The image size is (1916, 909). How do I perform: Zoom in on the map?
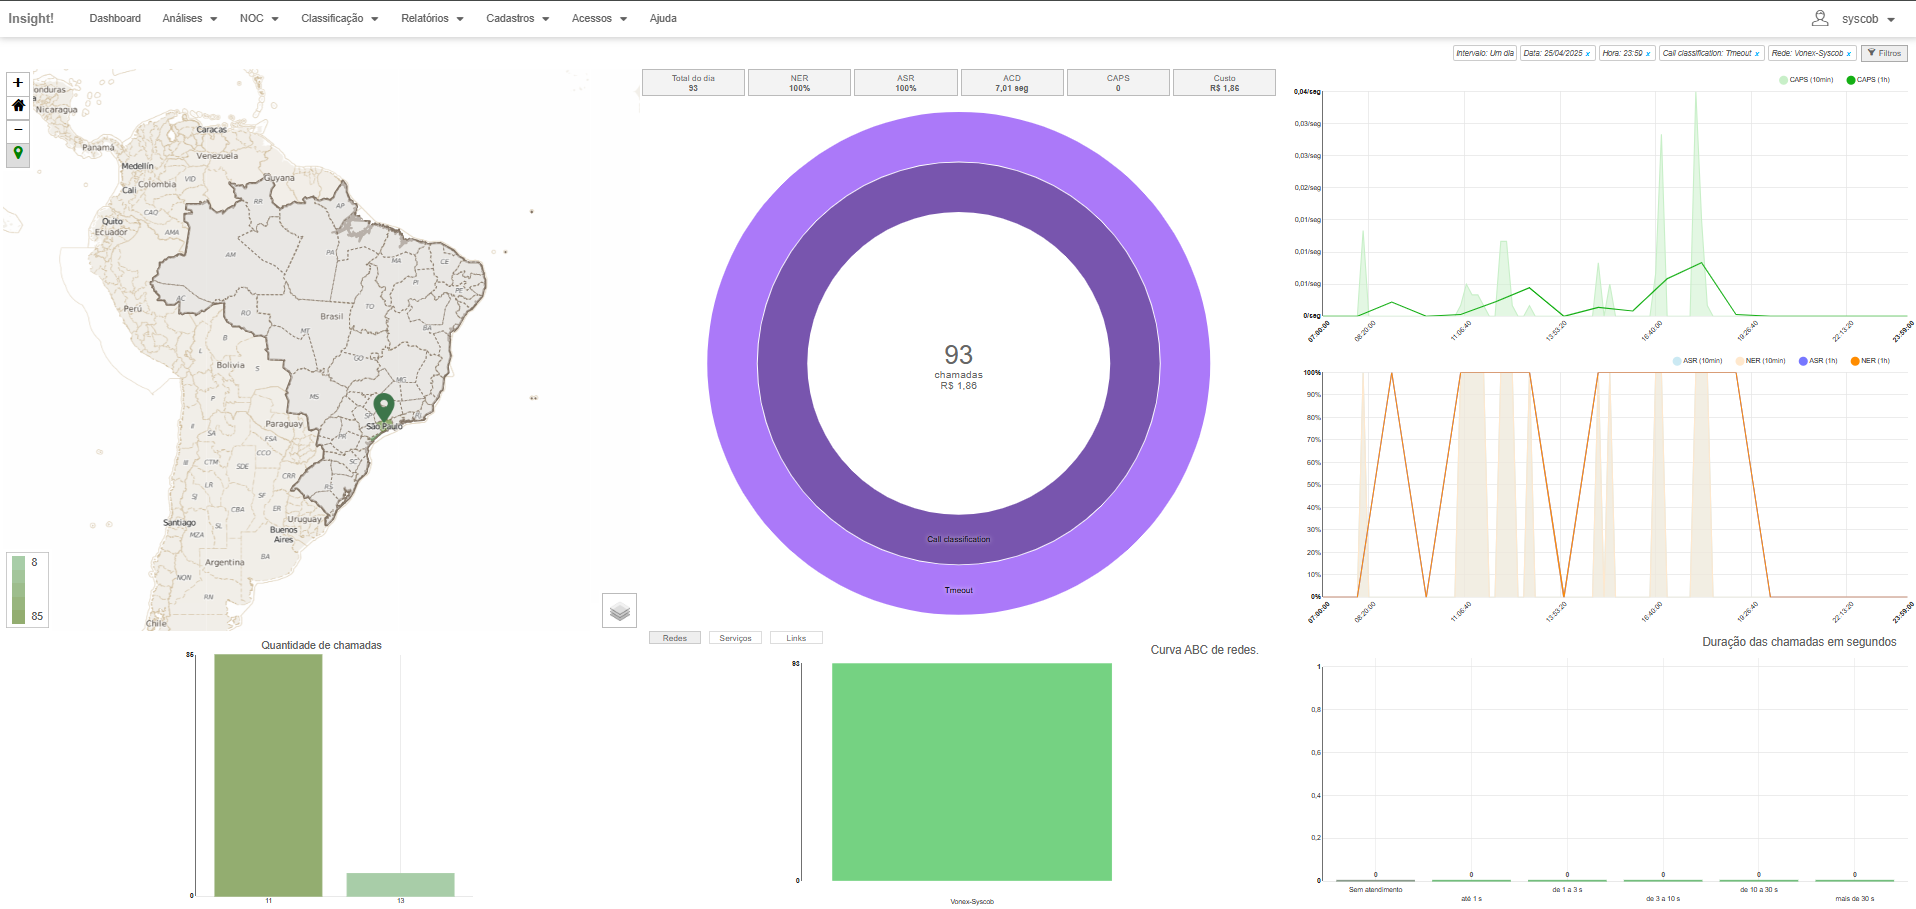coord(18,83)
